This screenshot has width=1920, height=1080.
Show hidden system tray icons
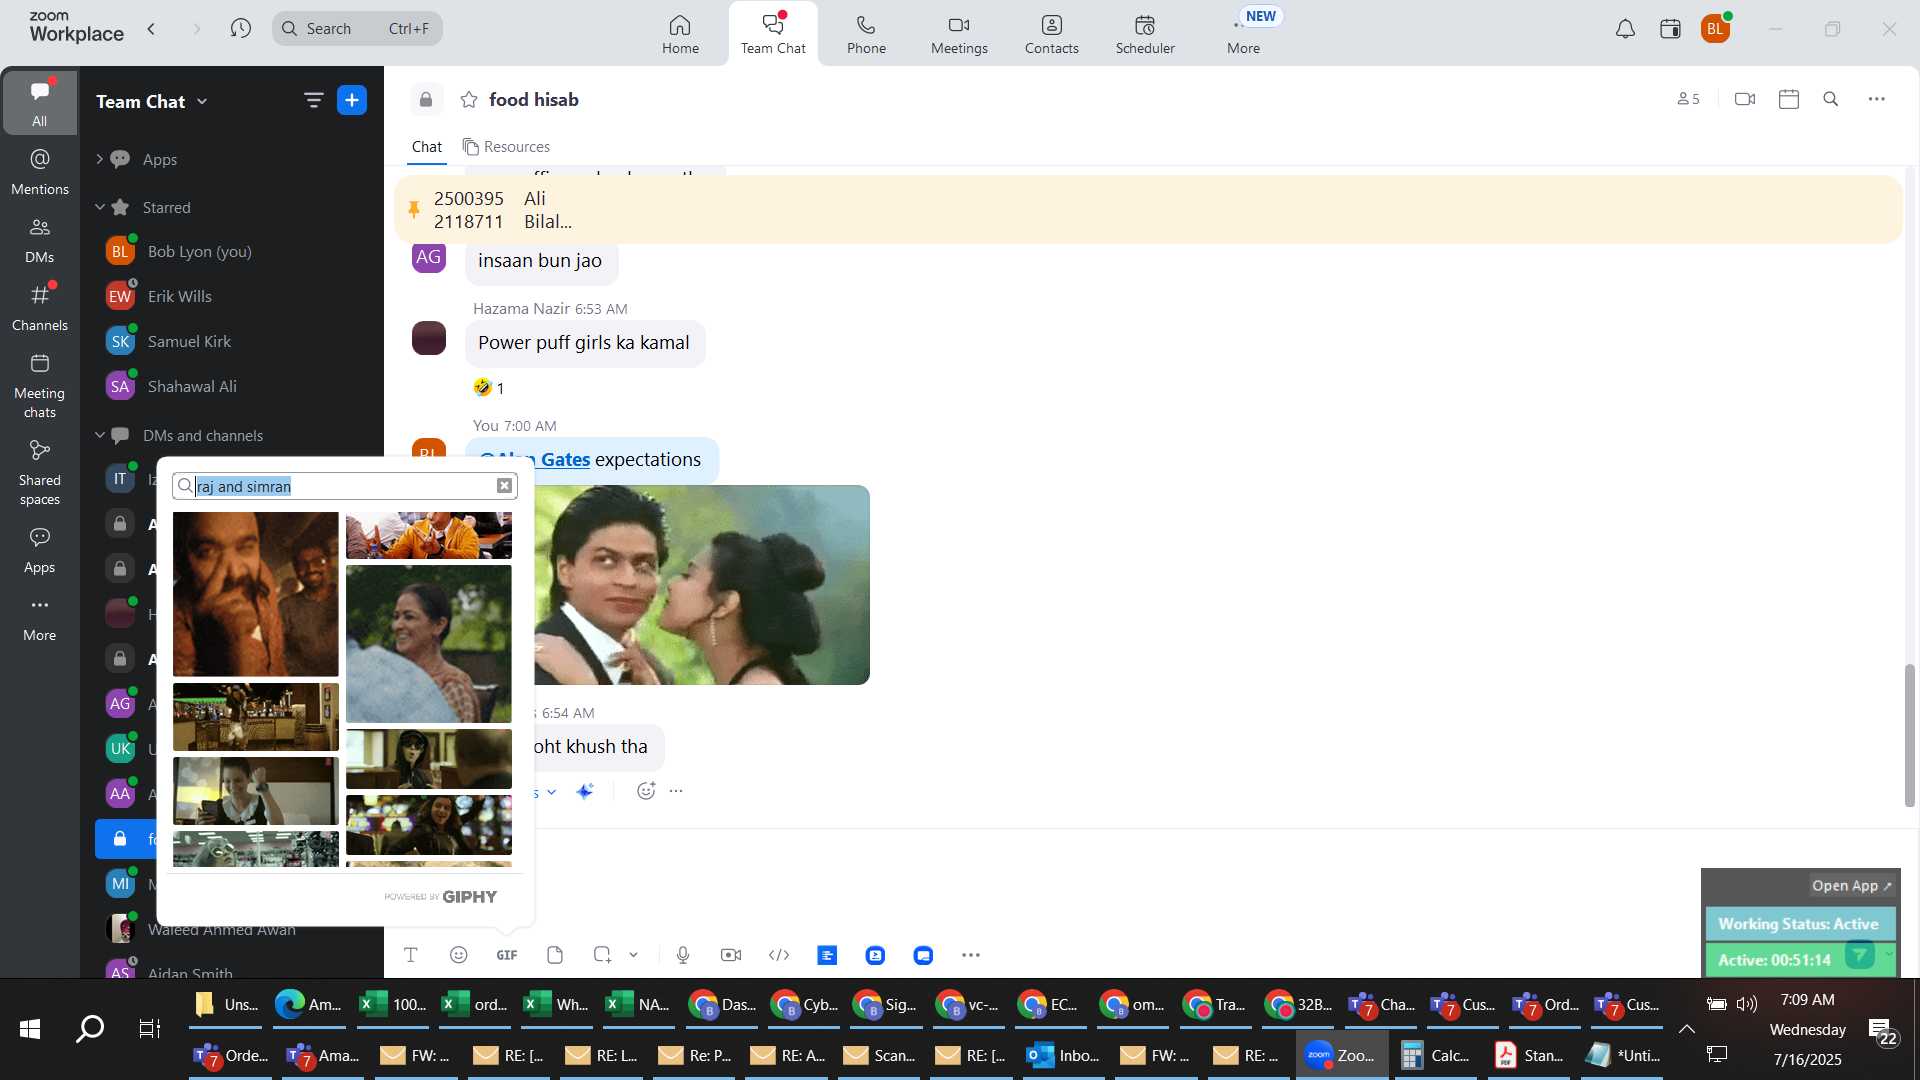tap(1686, 1029)
